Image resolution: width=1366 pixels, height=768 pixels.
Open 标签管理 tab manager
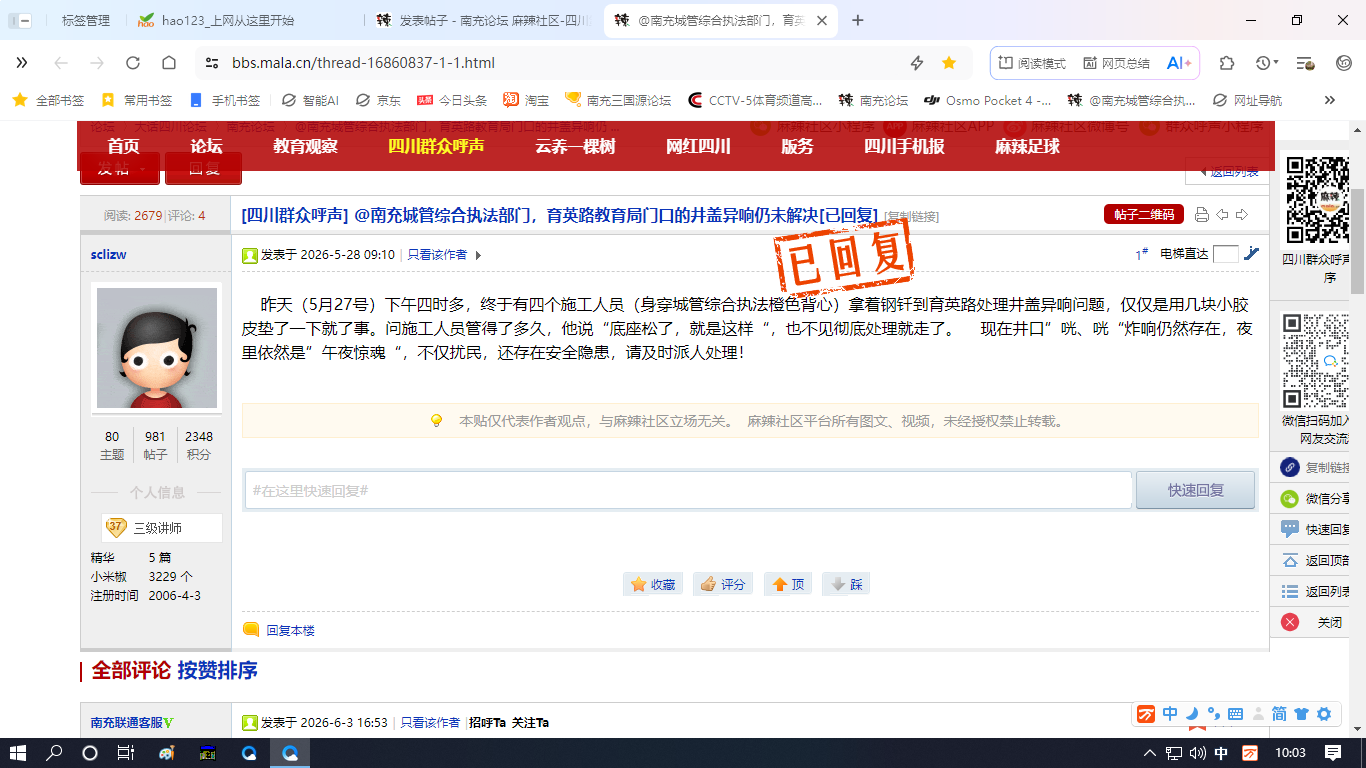click(85, 20)
